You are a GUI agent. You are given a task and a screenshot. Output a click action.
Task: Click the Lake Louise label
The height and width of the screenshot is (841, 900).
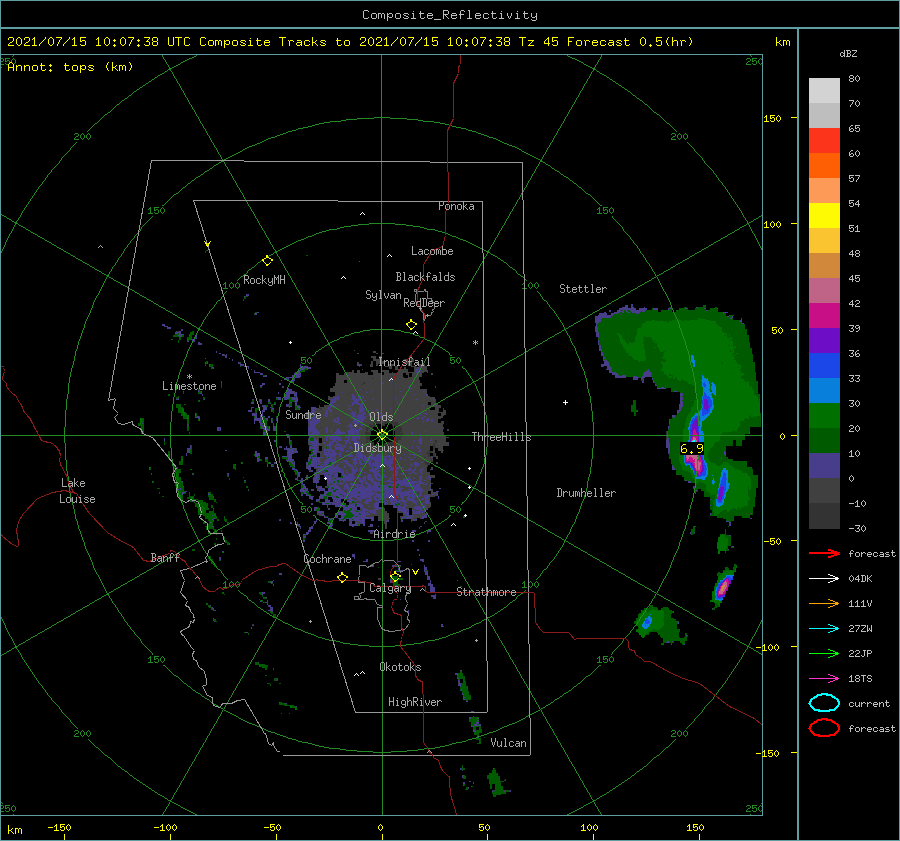tap(77, 491)
